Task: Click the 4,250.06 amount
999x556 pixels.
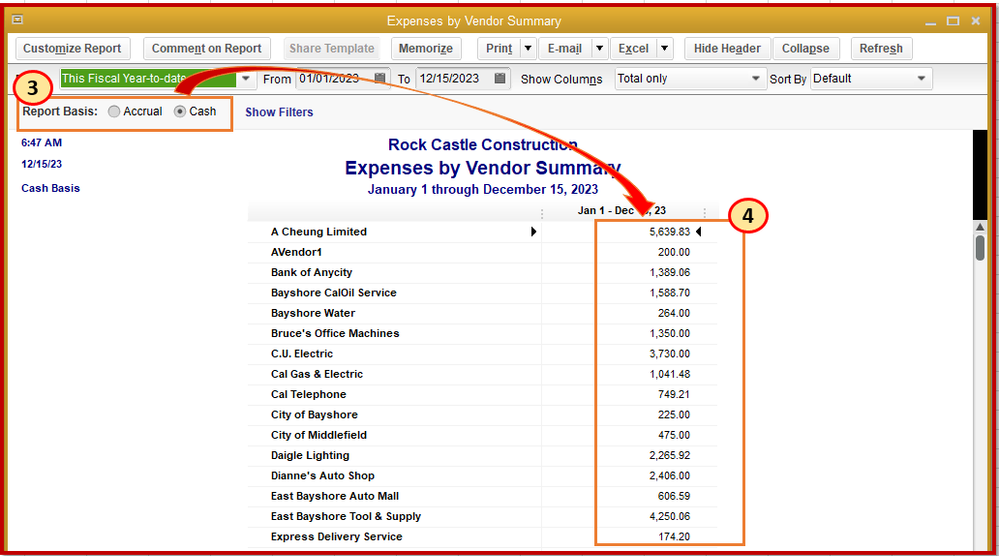Action: pos(670,517)
